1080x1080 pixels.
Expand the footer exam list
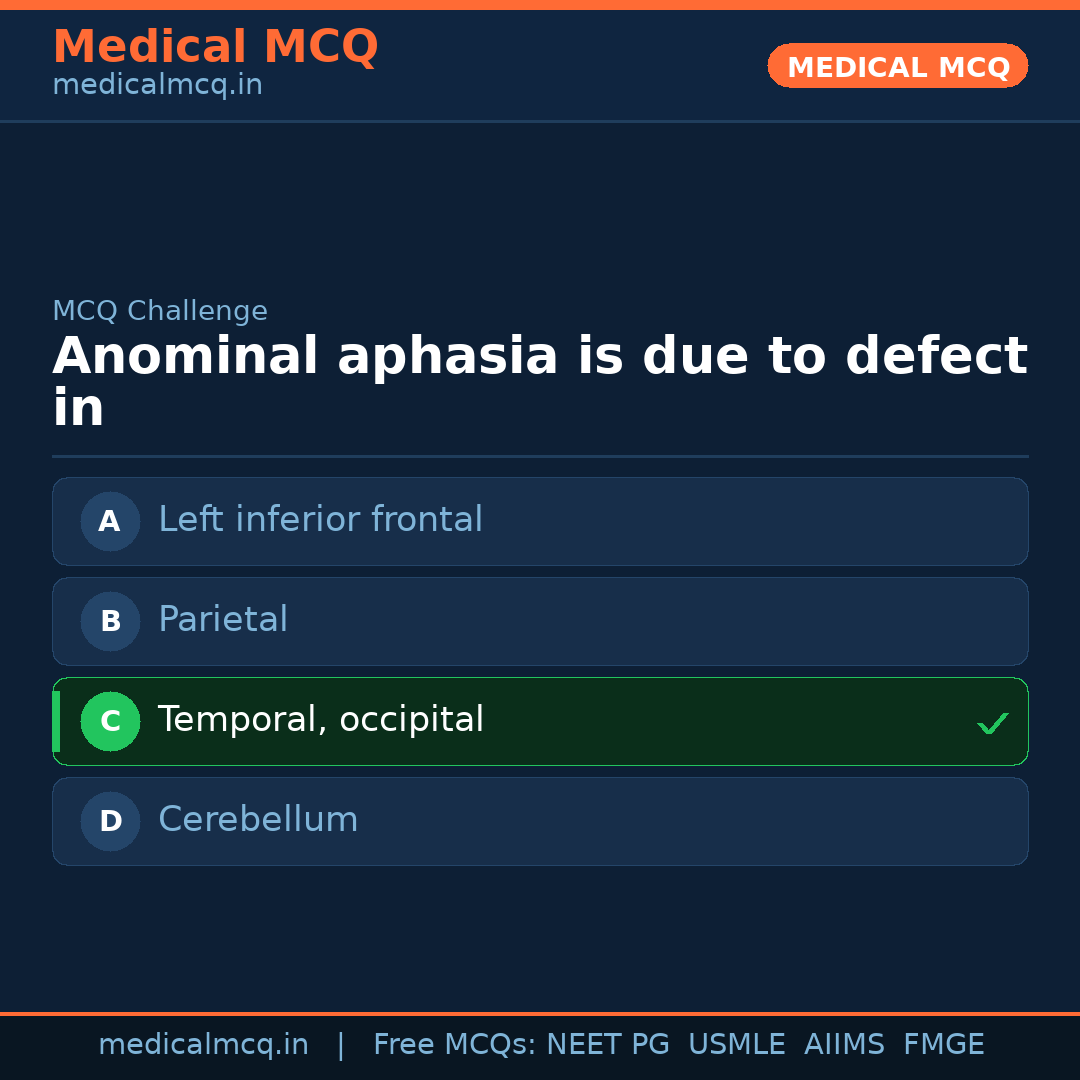click(x=678, y=1043)
